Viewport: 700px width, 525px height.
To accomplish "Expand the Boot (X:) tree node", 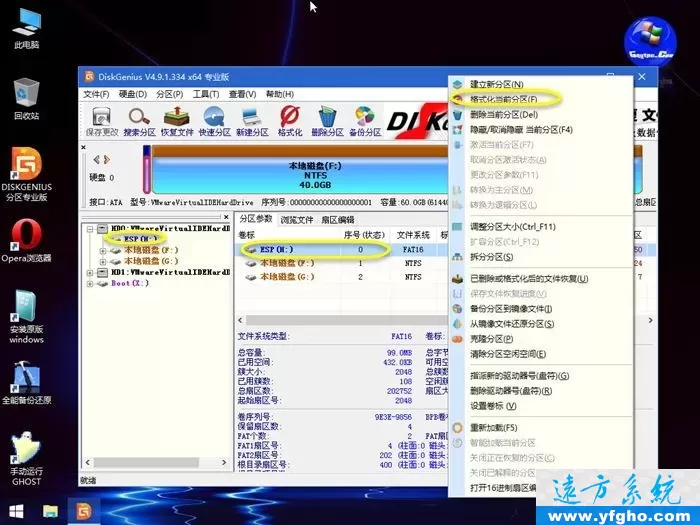I will 90,283.
